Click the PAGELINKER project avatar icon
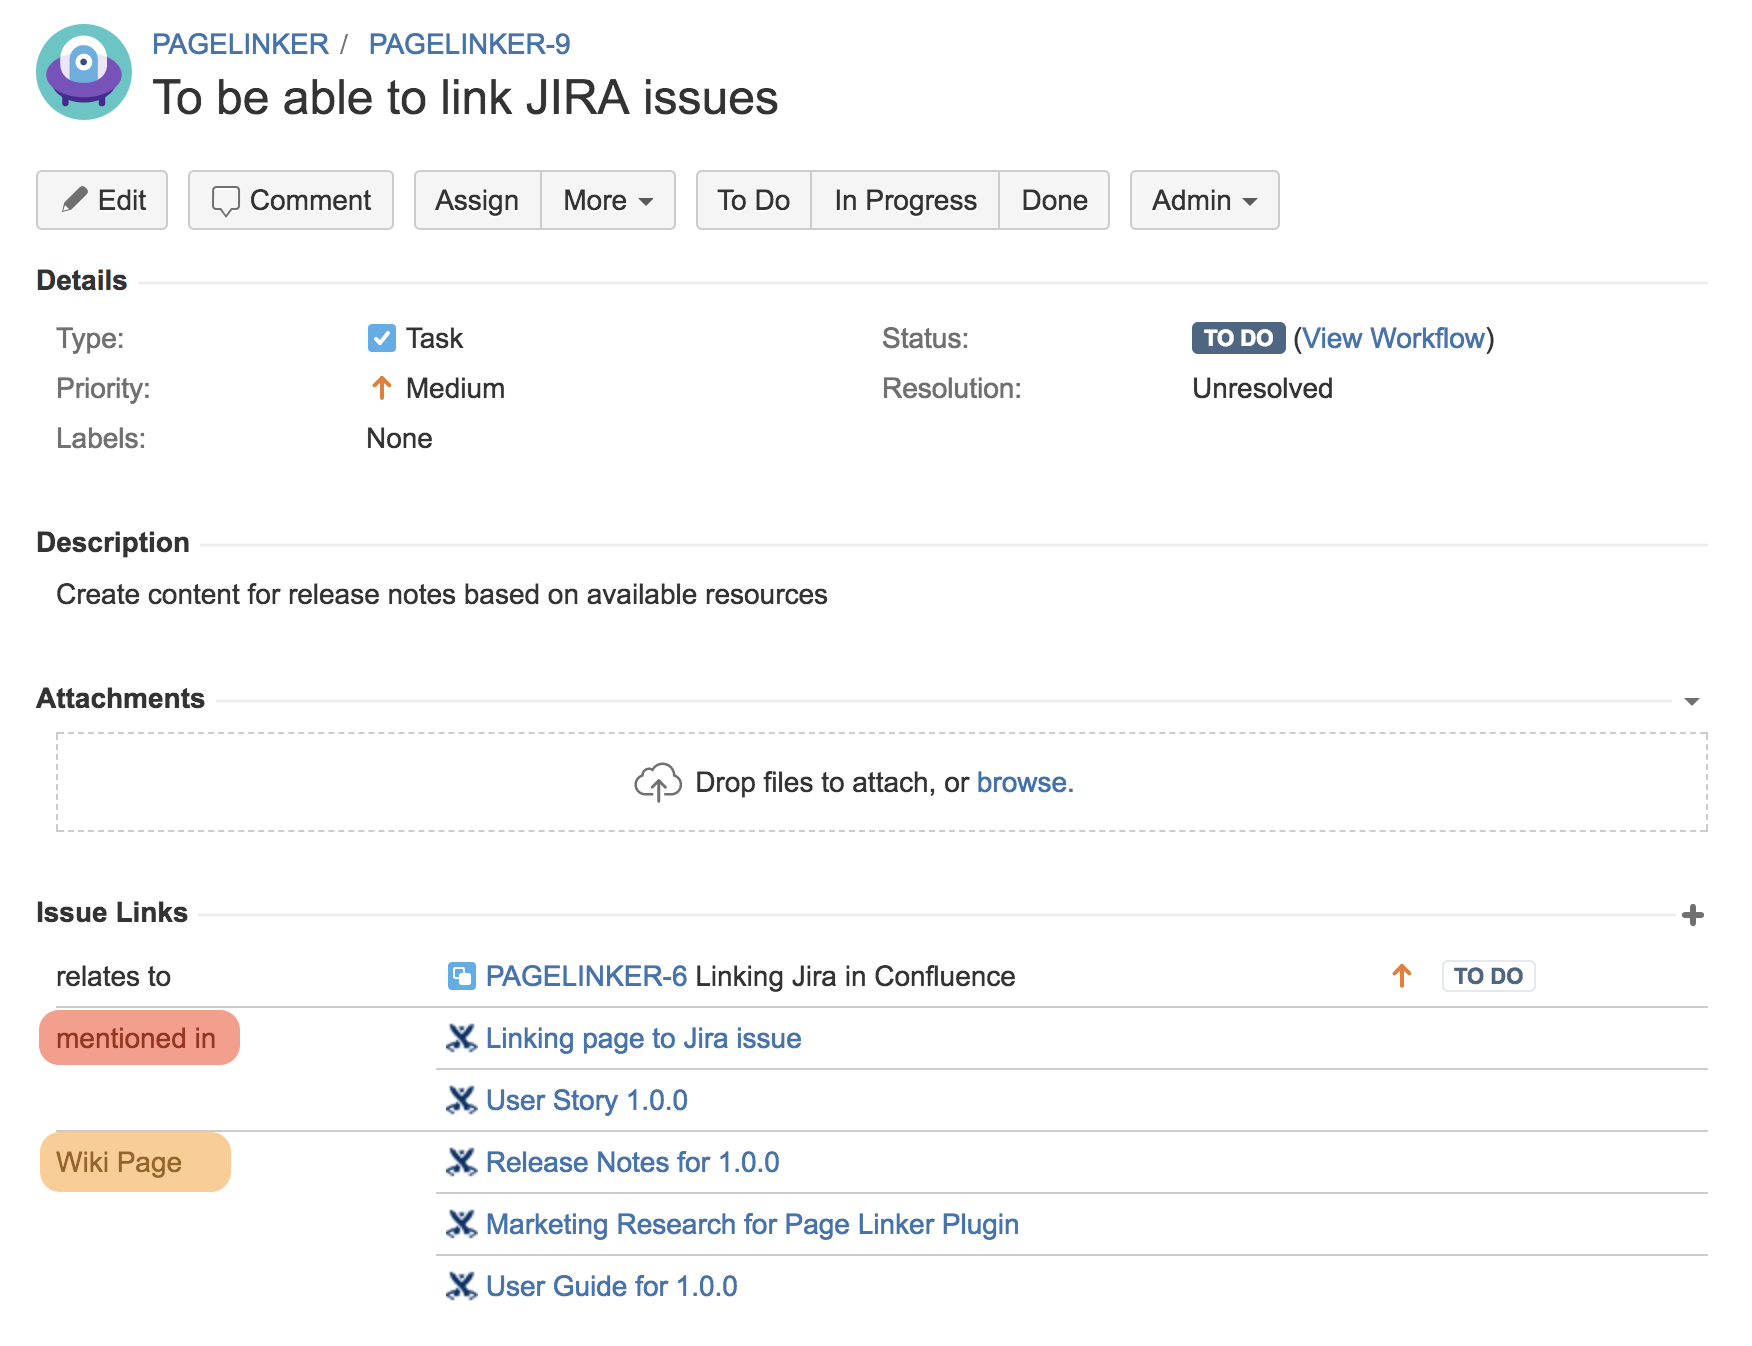This screenshot has width=1752, height=1346. click(84, 71)
